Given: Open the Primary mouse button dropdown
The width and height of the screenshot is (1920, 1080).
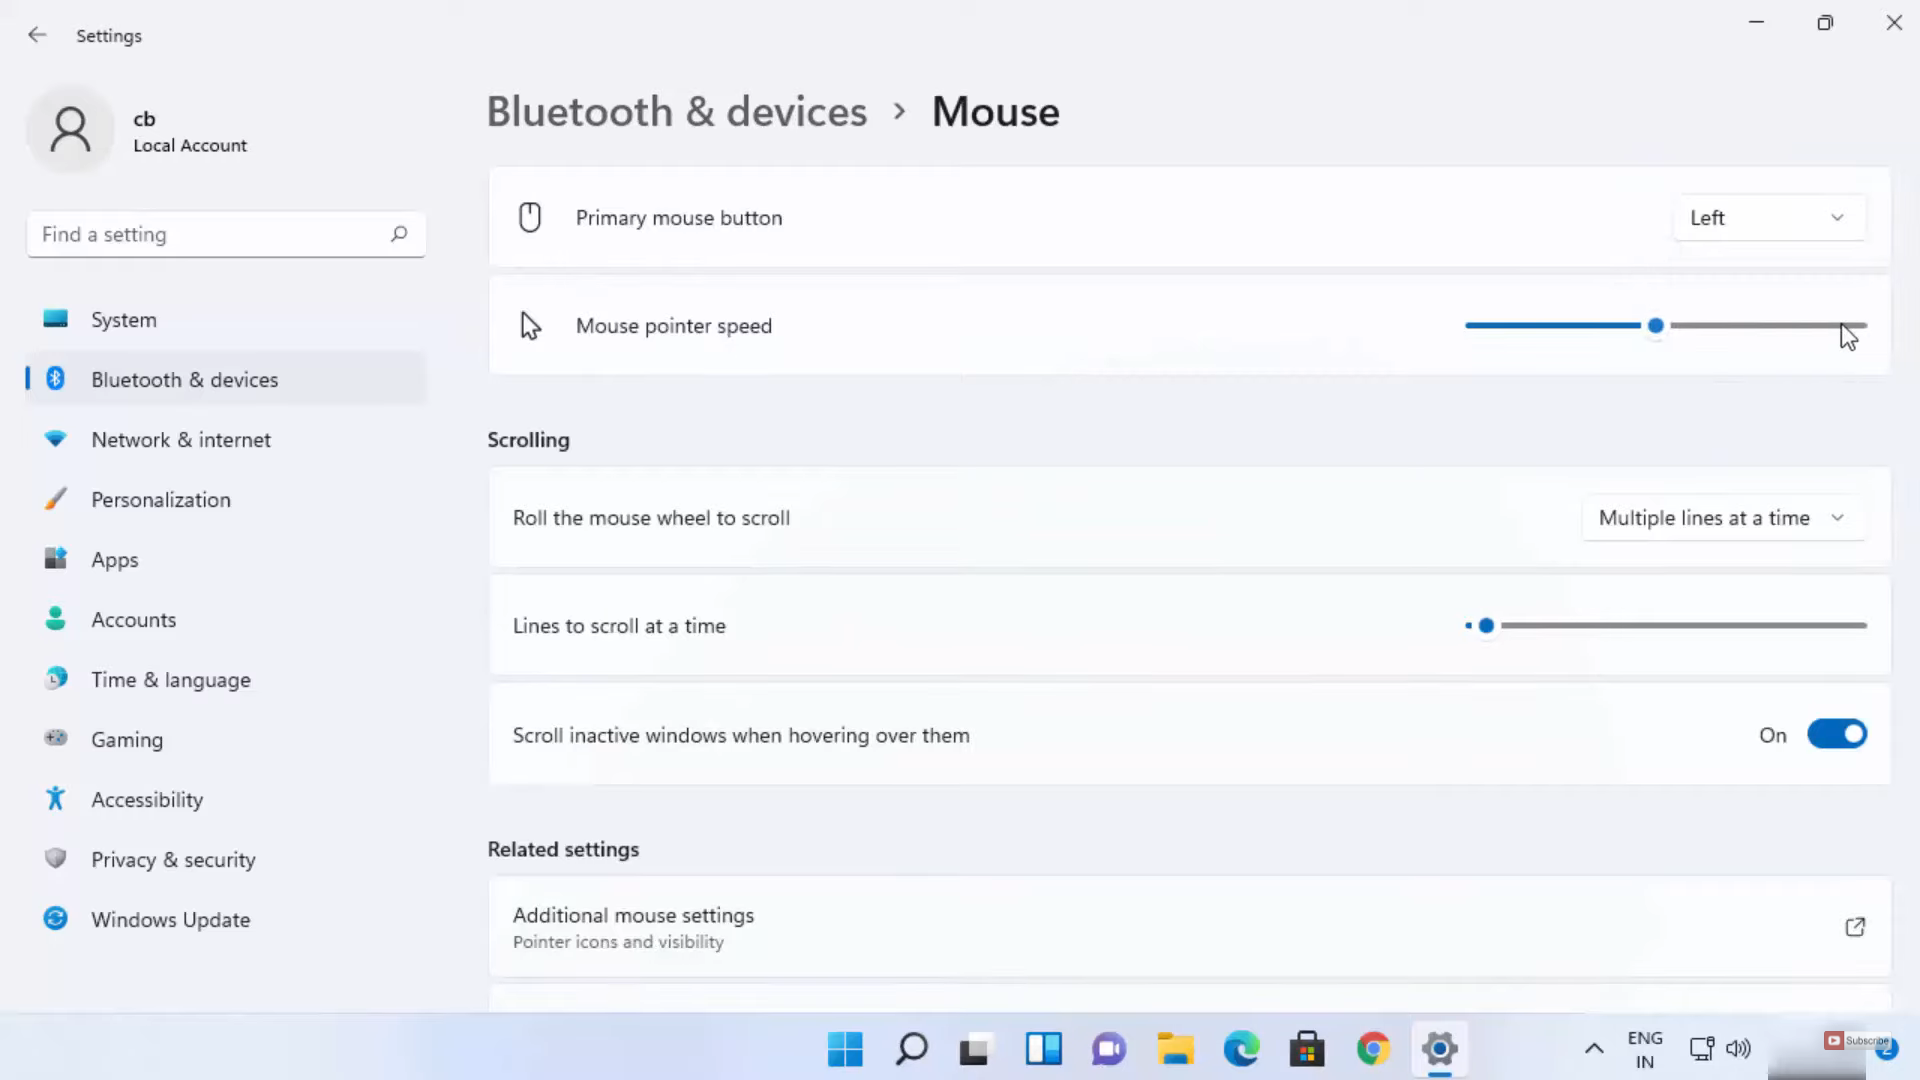Looking at the screenshot, I should [1767, 218].
